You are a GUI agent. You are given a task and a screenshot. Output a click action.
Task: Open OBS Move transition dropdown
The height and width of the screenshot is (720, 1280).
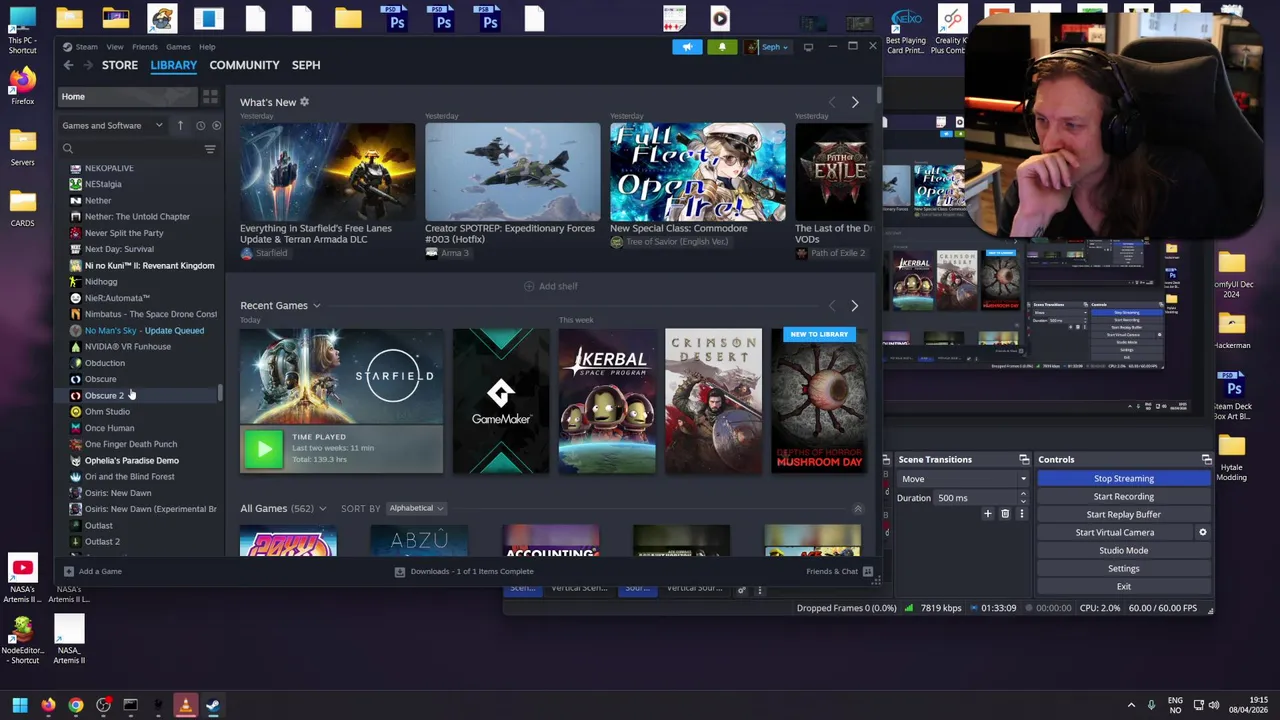963,479
